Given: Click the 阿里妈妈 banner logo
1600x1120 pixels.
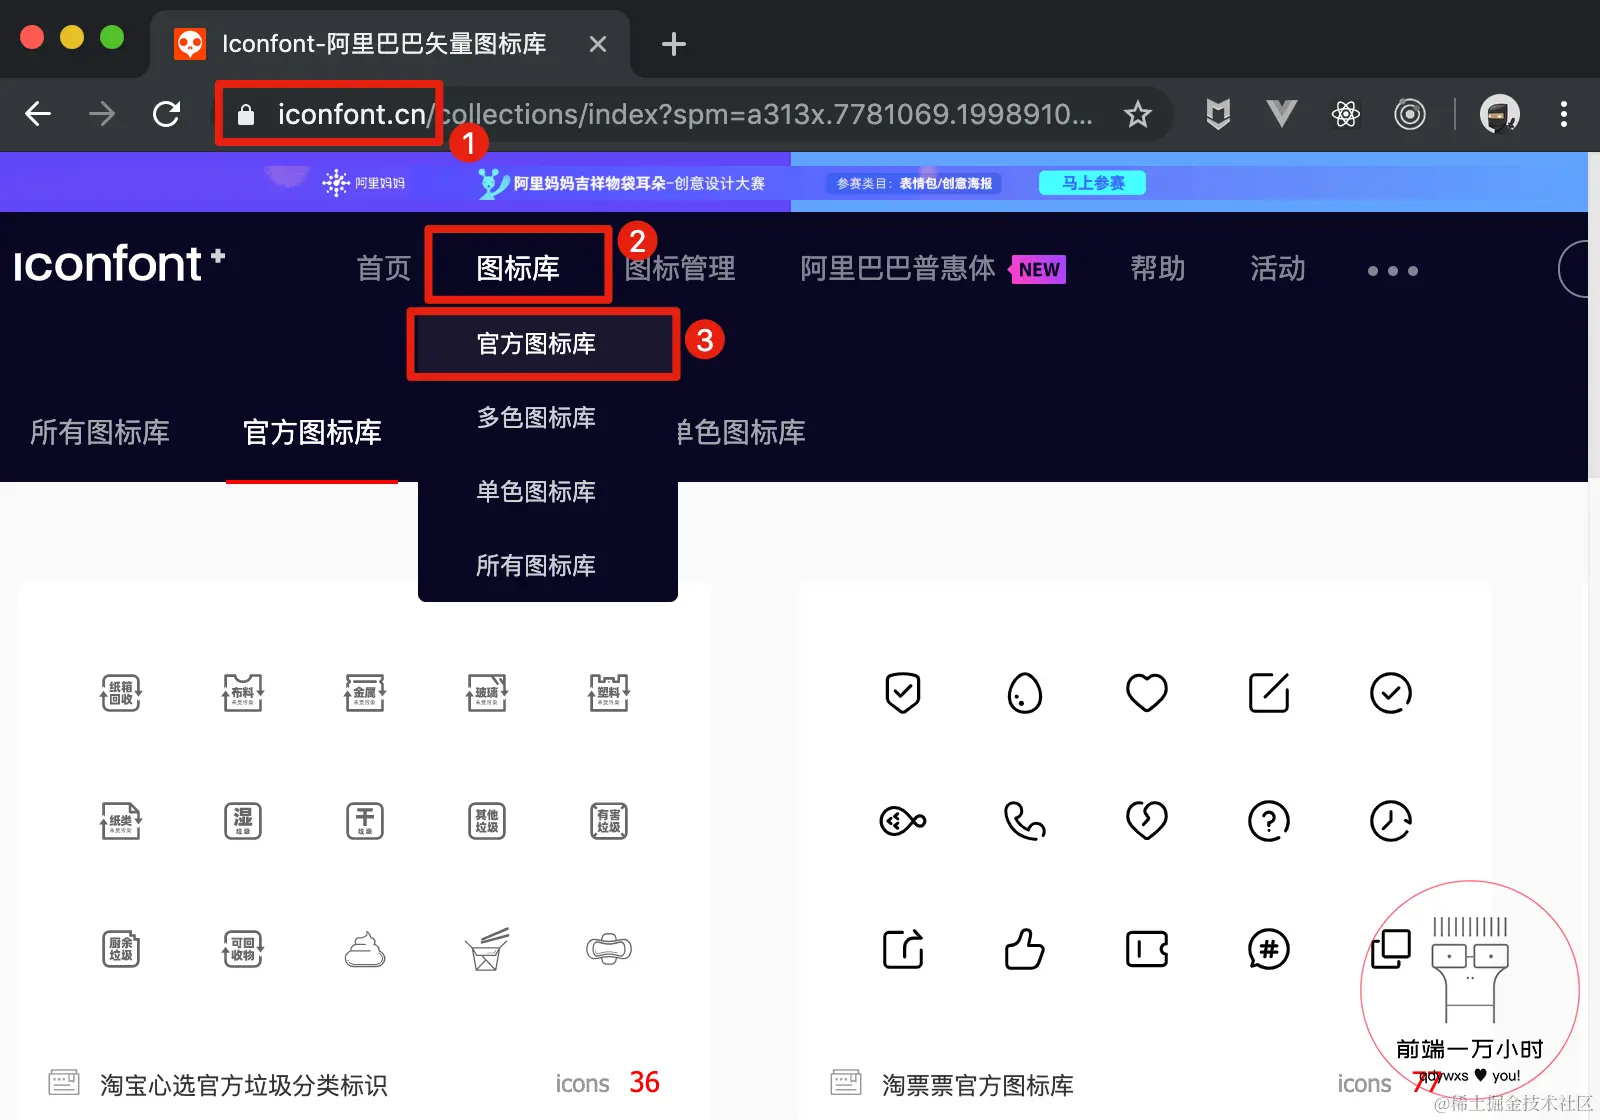Looking at the screenshot, I should pos(363,183).
